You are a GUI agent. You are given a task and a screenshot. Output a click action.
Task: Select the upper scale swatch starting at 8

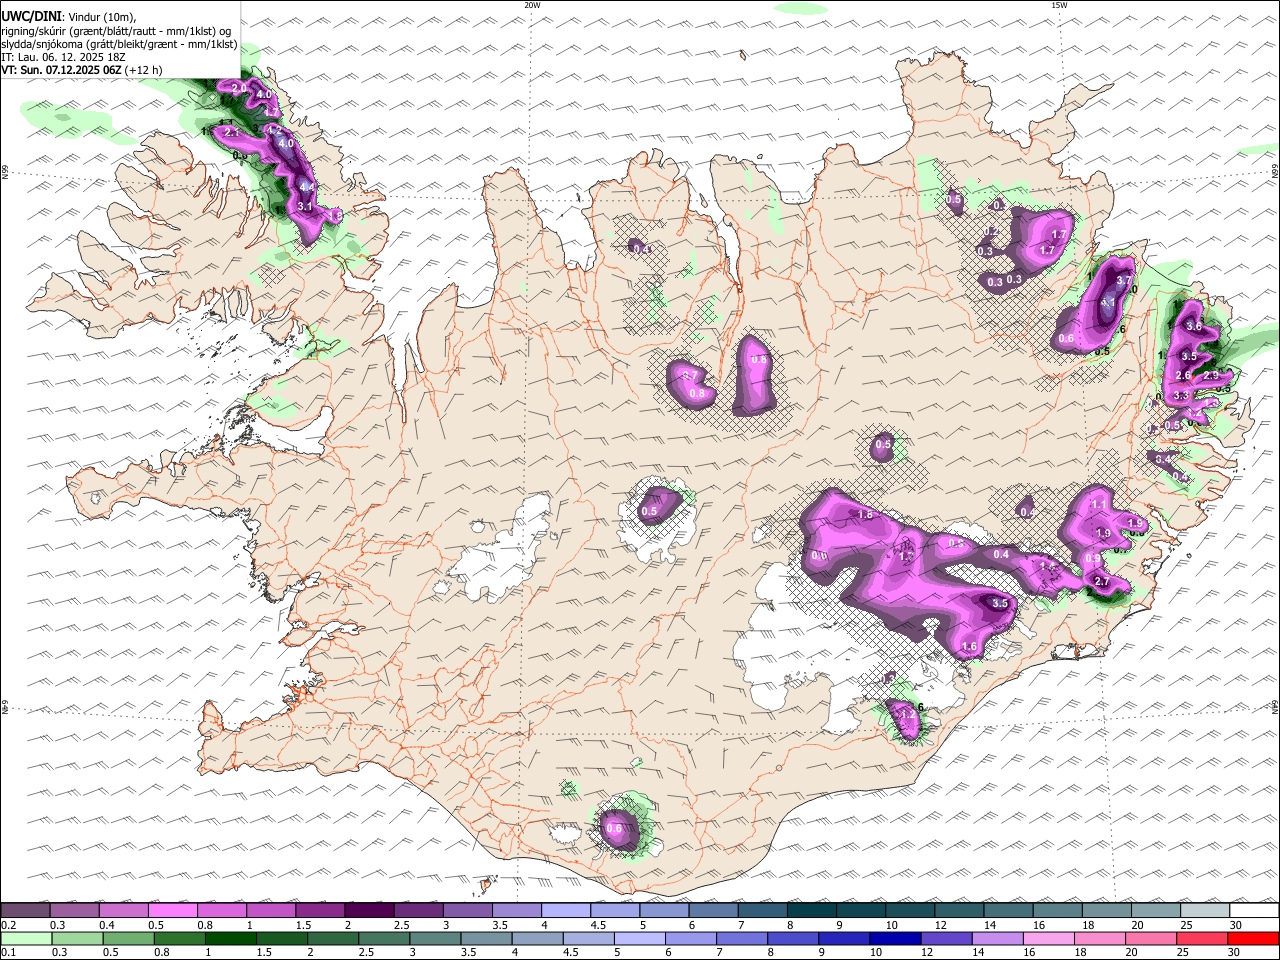point(811,911)
